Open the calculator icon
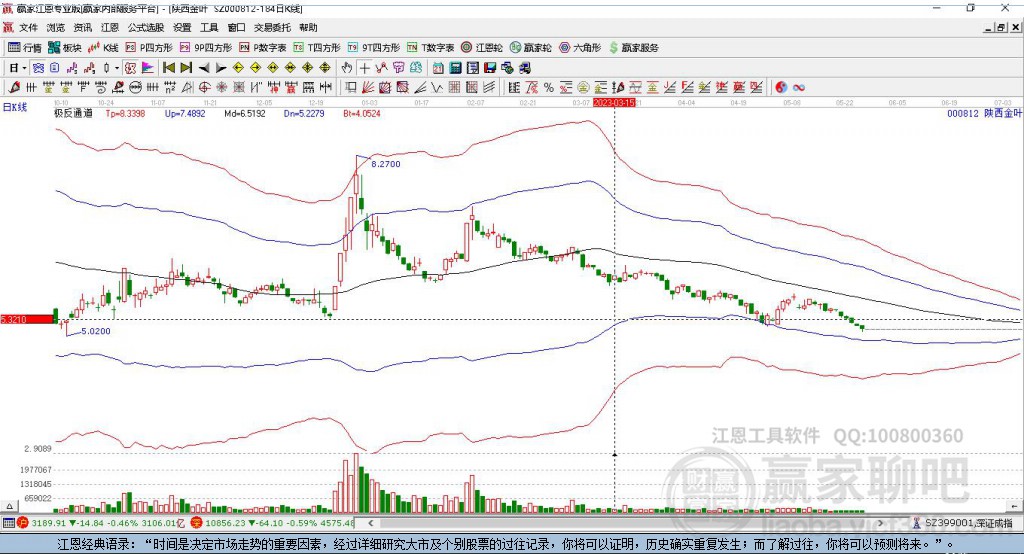1024x554 pixels. pyautogui.click(x=456, y=68)
